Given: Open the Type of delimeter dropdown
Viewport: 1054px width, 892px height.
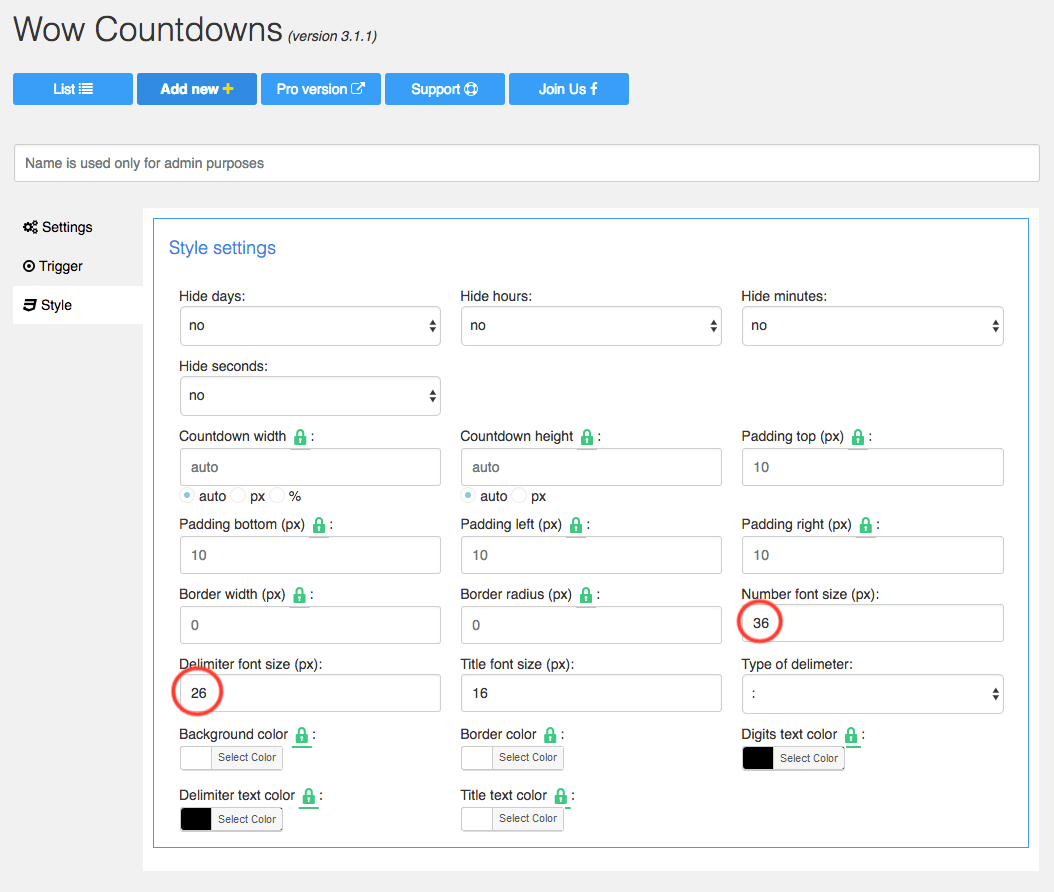Looking at the screenshot, I should (x=873, y=694).
